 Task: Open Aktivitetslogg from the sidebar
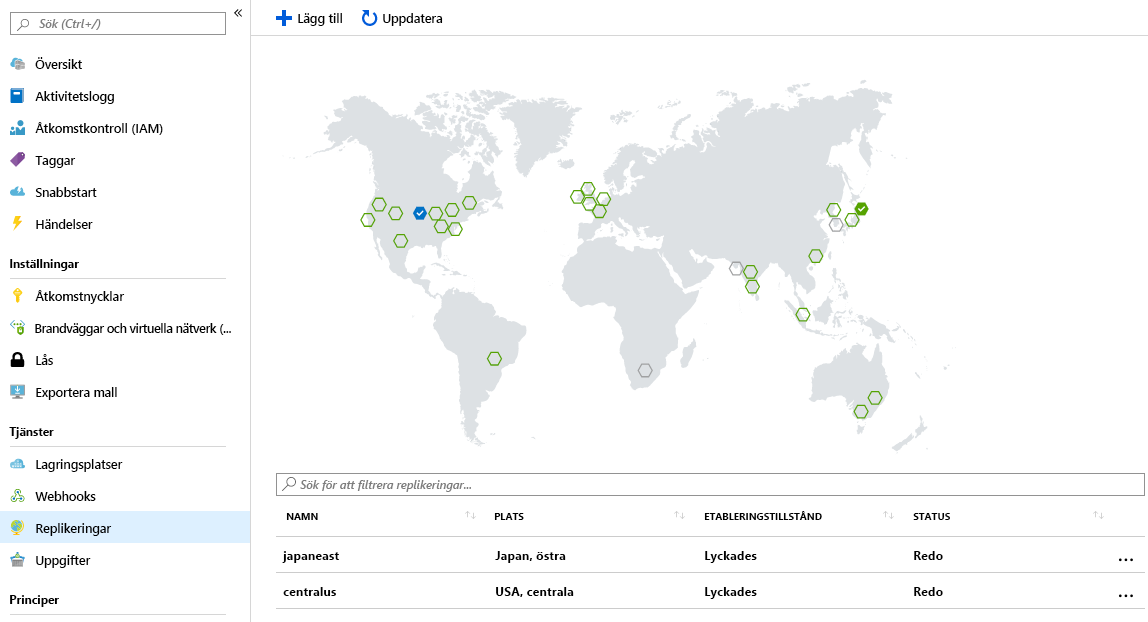tap(75, 97)
